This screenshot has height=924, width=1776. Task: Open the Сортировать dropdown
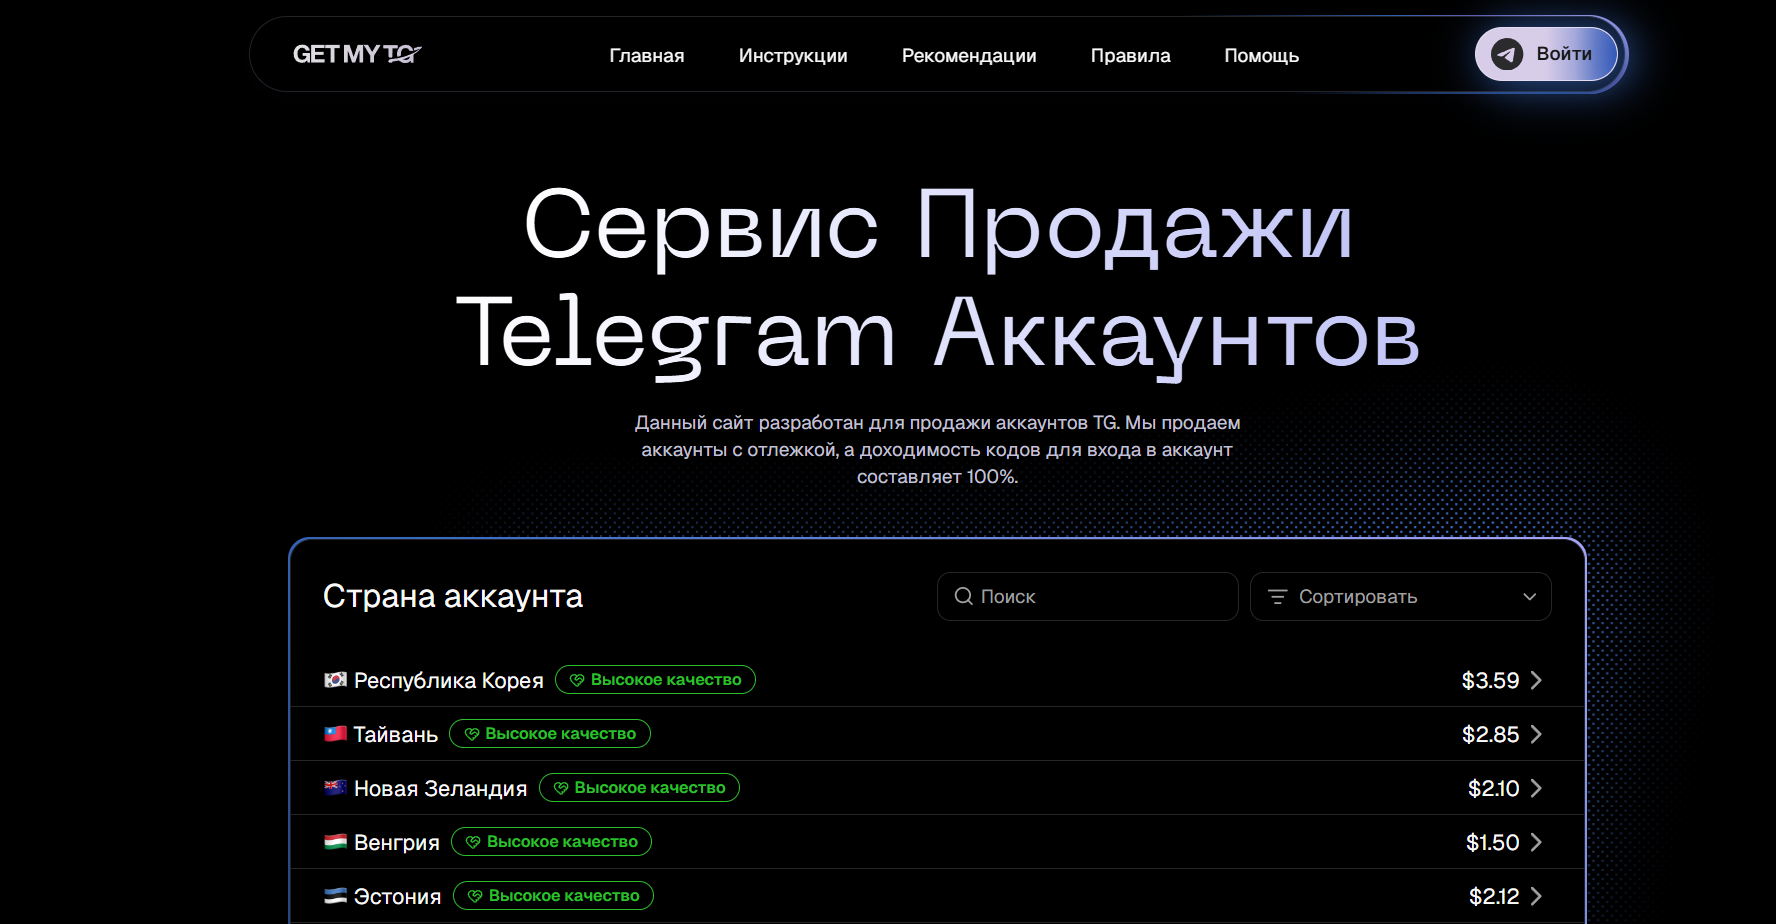pos(1400,596)
